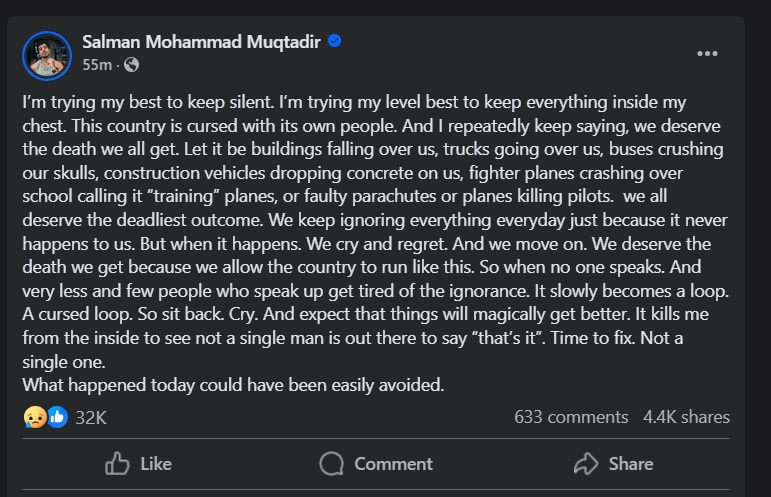Click the curved arrow Share icon
Screen dimensions: 771x497
point(585,464)
